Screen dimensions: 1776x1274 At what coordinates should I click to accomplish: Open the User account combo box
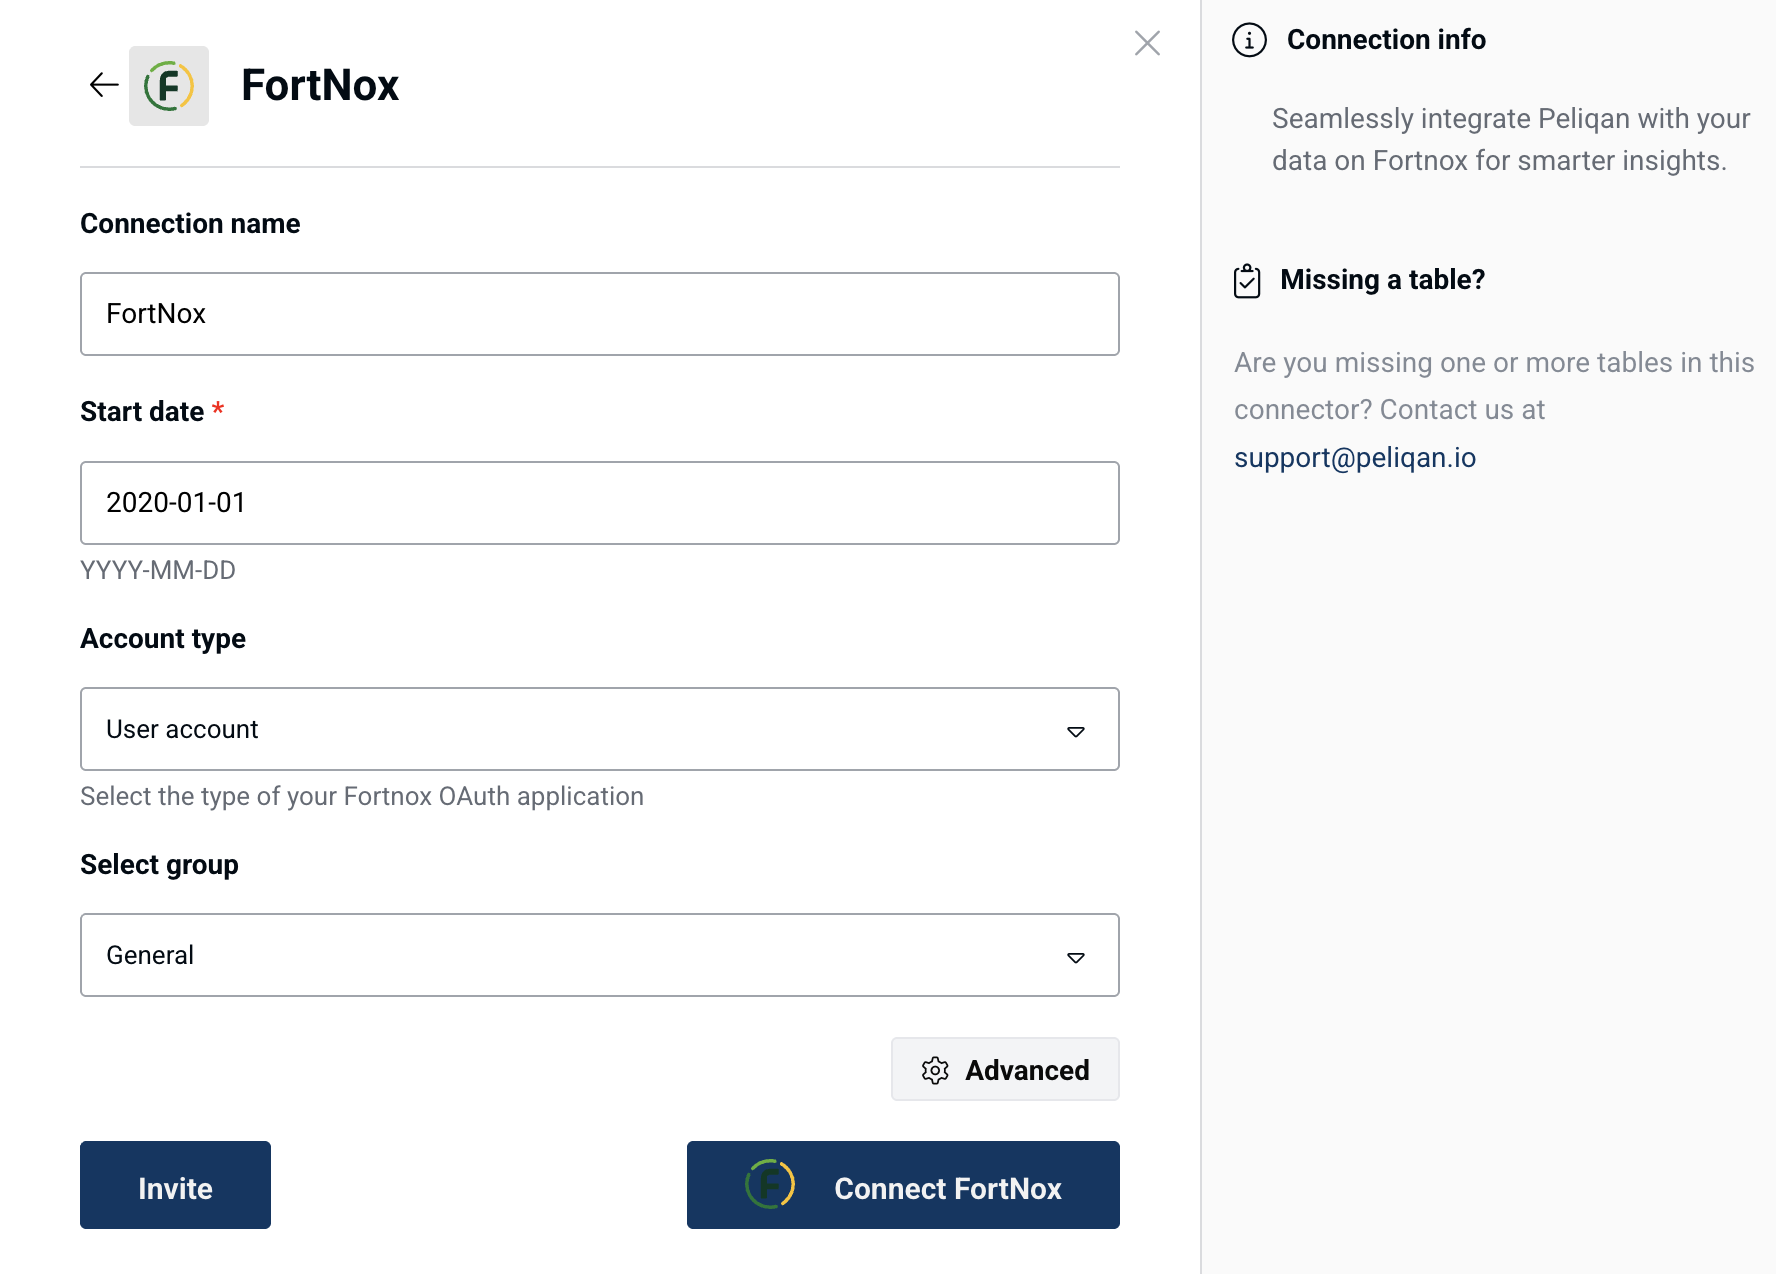point(600,729)
